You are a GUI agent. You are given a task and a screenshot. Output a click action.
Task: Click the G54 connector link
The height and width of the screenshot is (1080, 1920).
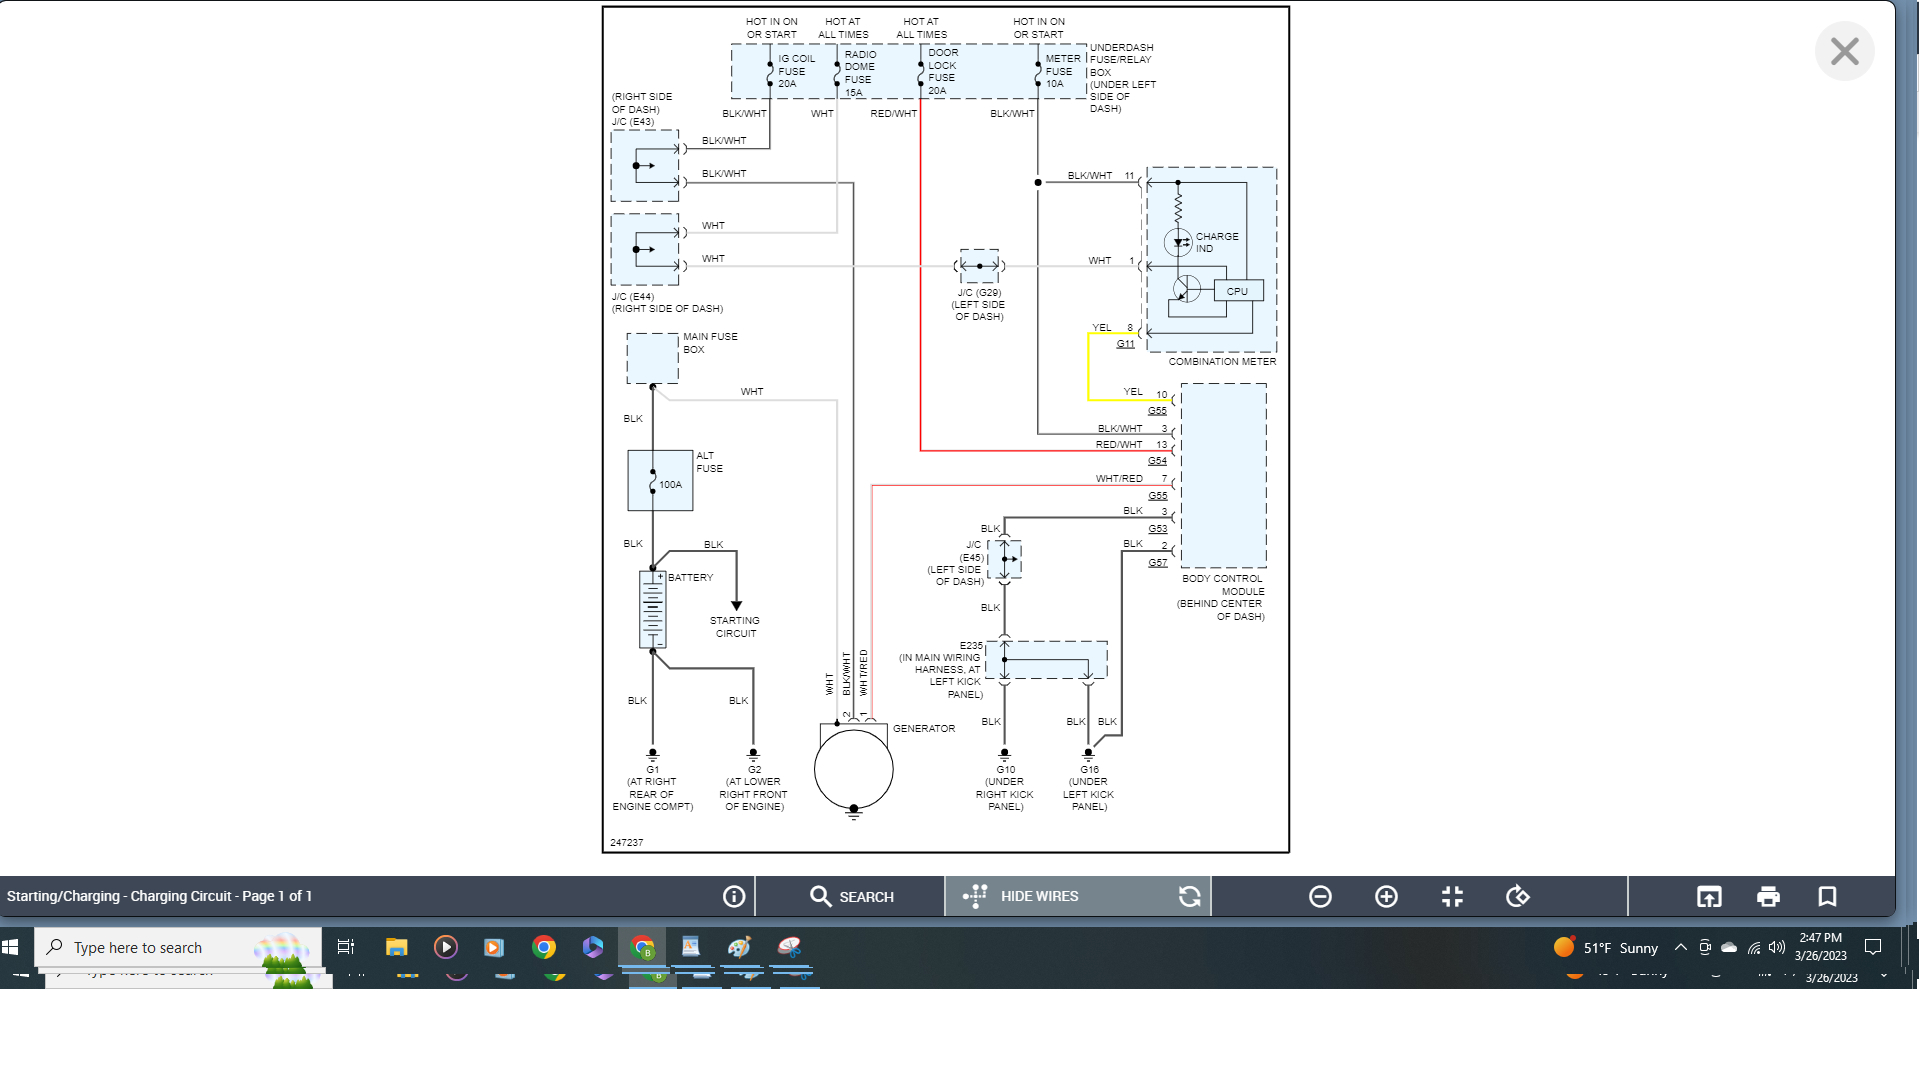point(1157,461)
